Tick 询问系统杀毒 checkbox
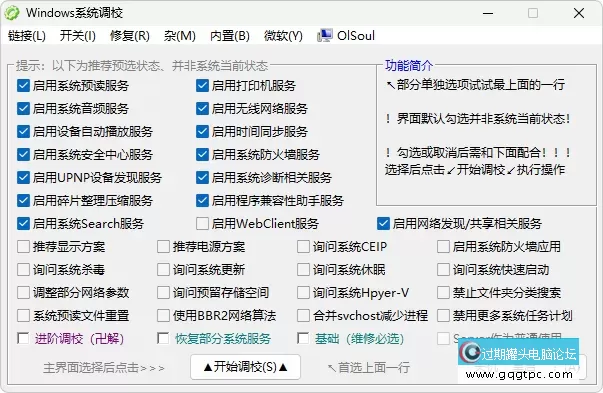 click(x=23, y=270)
